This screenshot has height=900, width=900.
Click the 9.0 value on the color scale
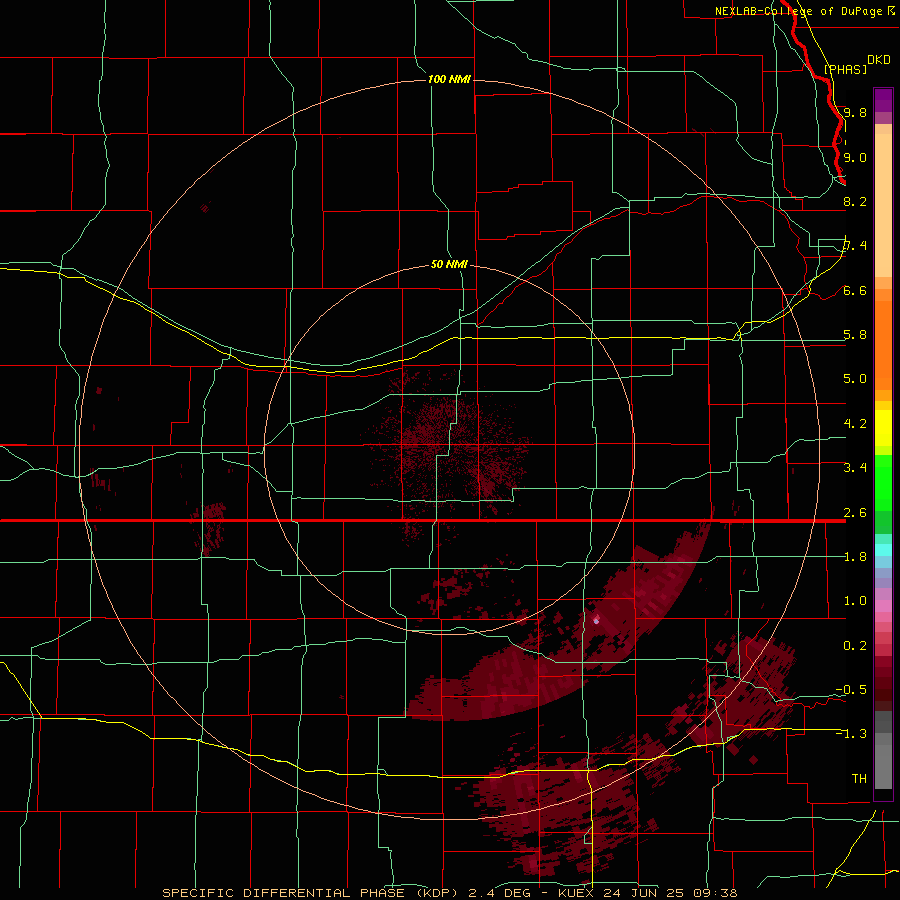coord(855,157)
